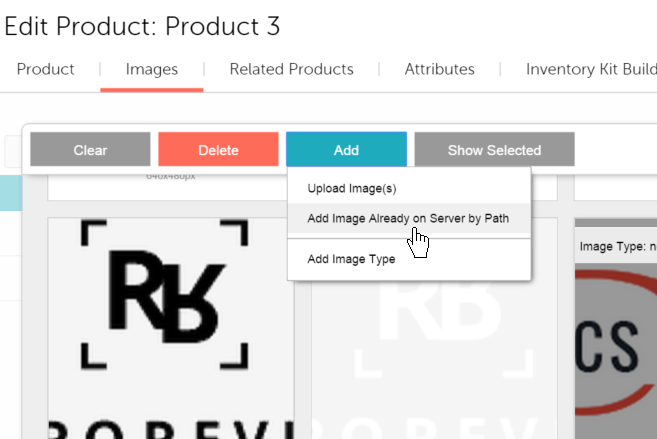Click the Edit Product: Product 3 heading
The image size is (657, 439).
point(142,27)
